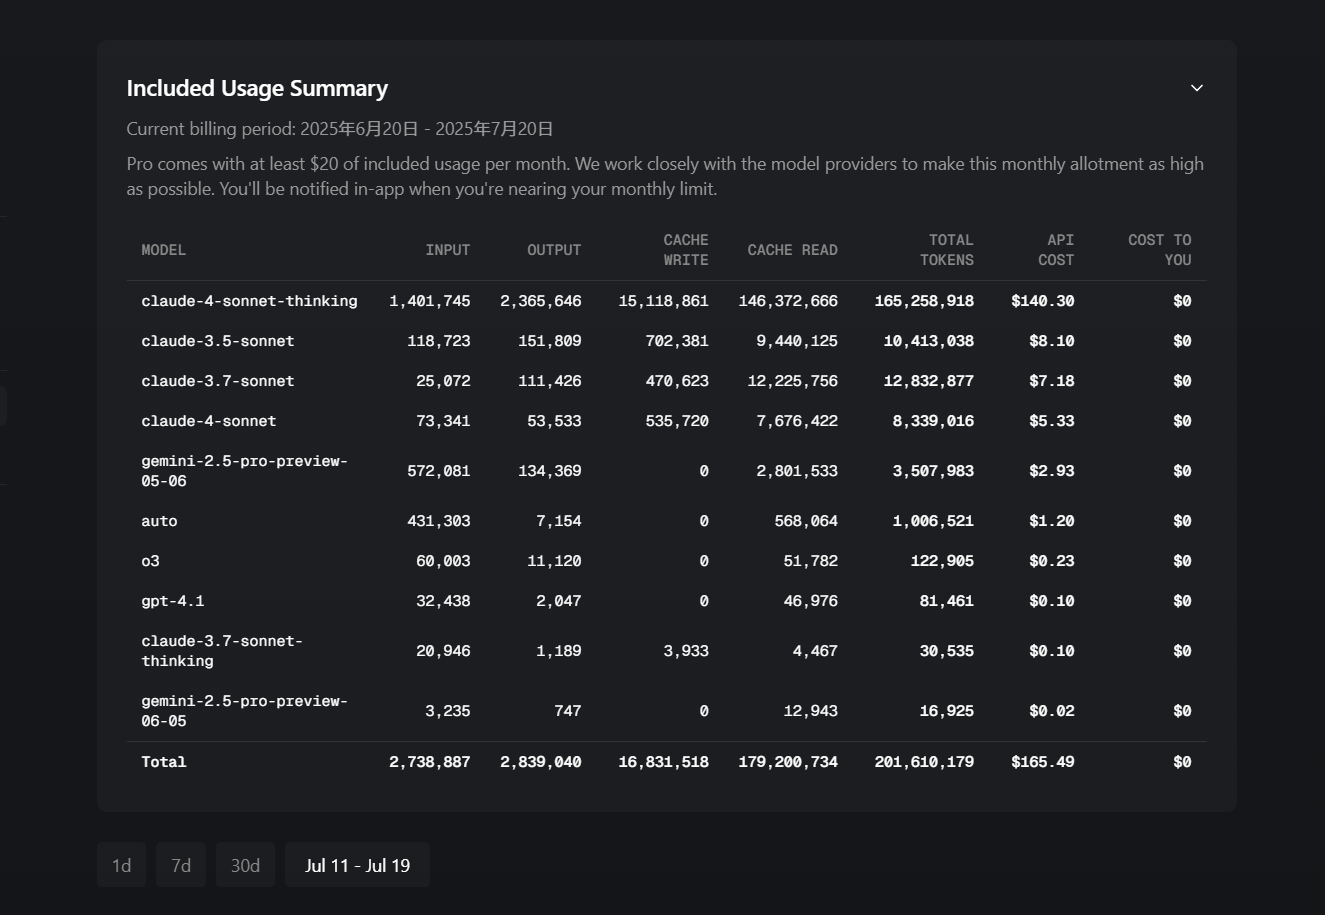Click the $8.10 API cost value
This screenshot has width=1325, height=915.
click(x=1052, y=341)
